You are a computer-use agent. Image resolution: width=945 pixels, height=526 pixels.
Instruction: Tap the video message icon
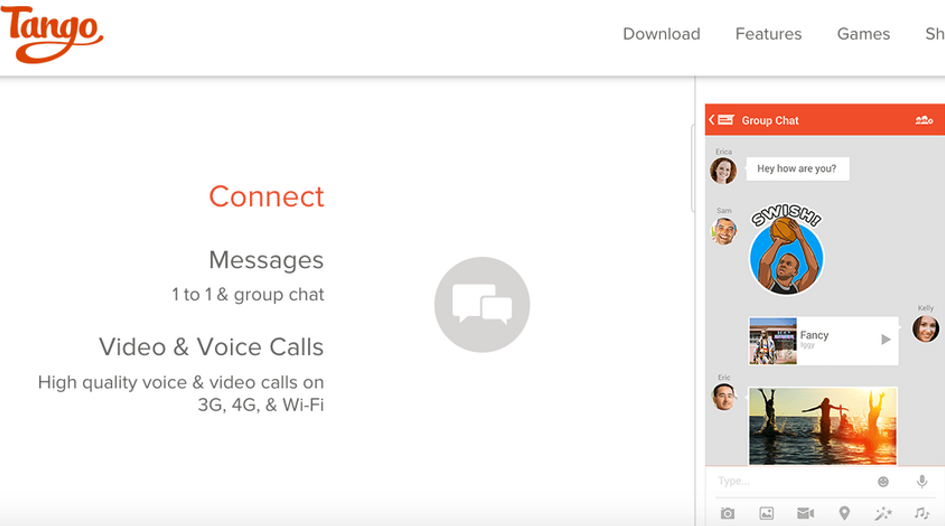[805, 513]
